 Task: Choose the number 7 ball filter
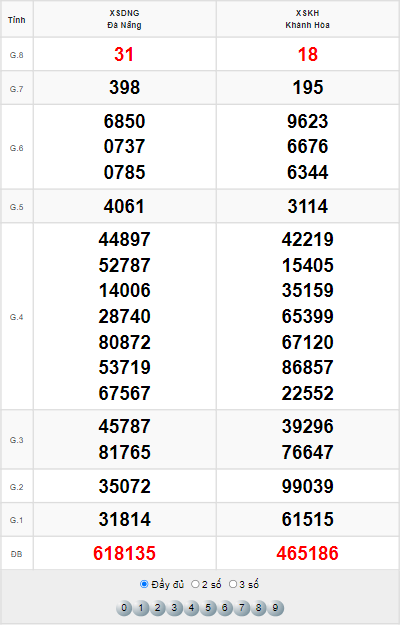click(242, 608)
